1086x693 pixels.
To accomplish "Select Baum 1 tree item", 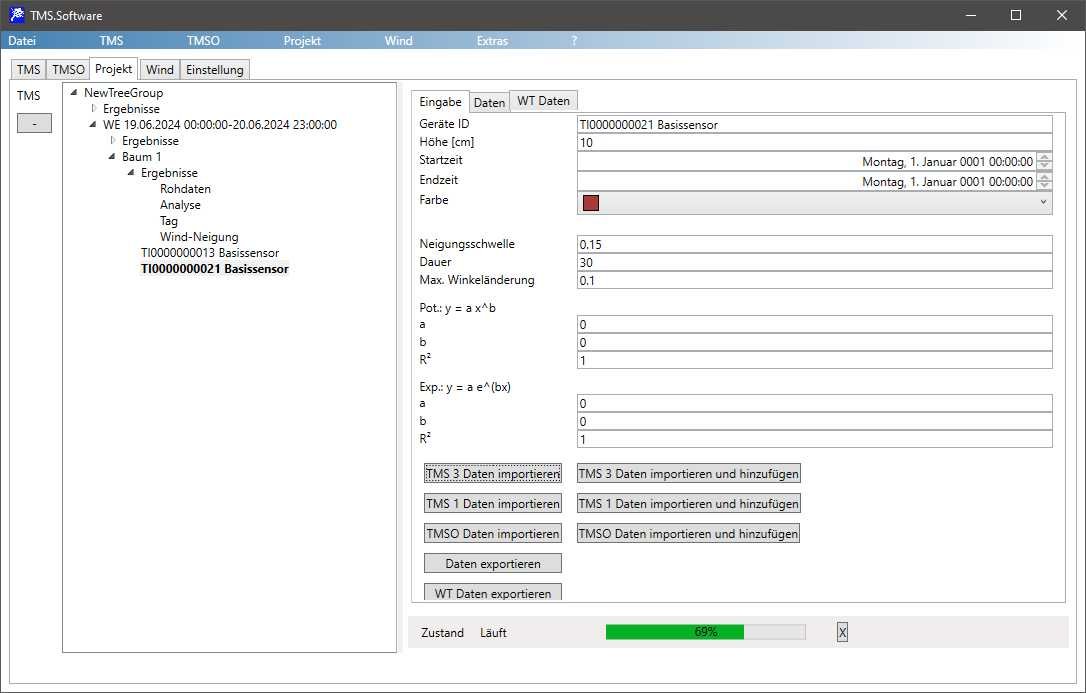I will (141, 156).
